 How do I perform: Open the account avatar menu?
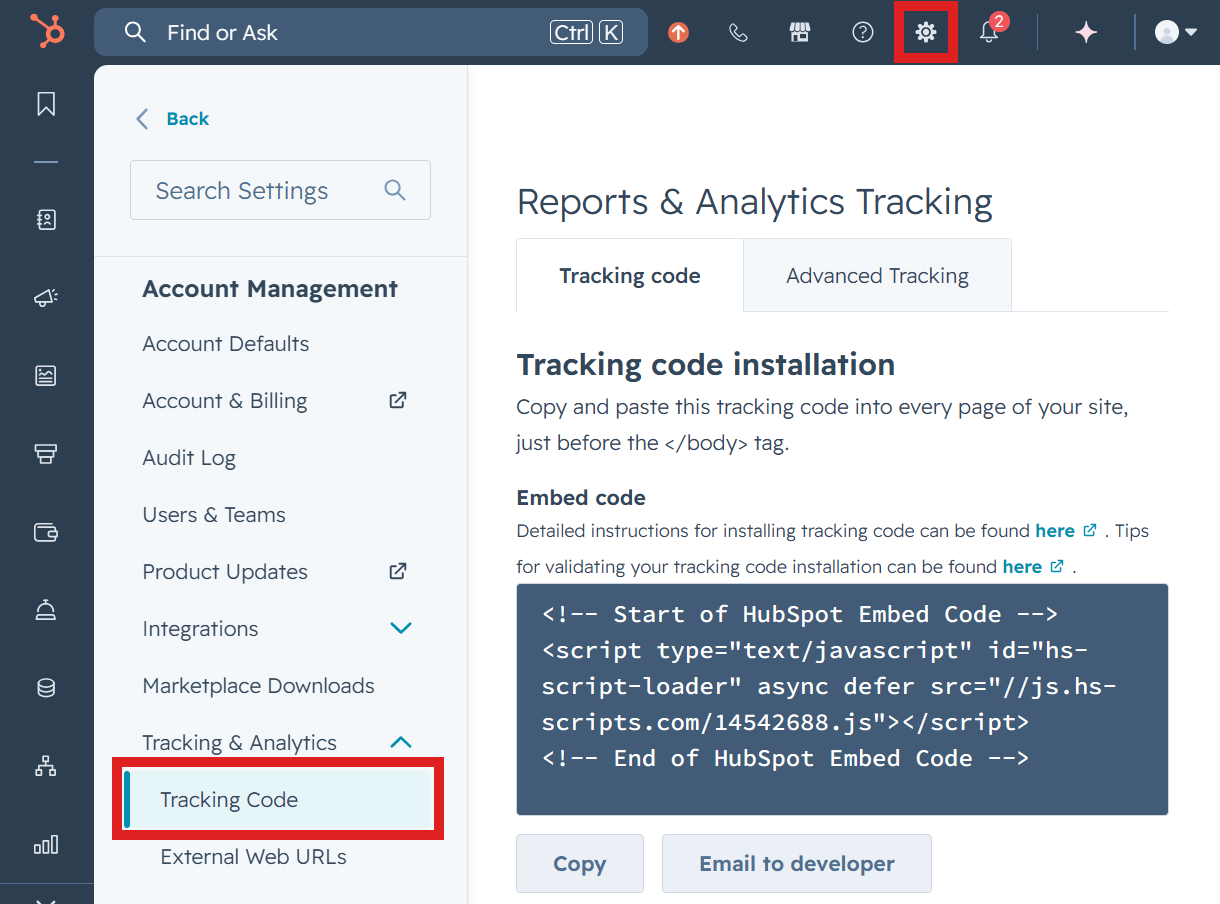1176,33
